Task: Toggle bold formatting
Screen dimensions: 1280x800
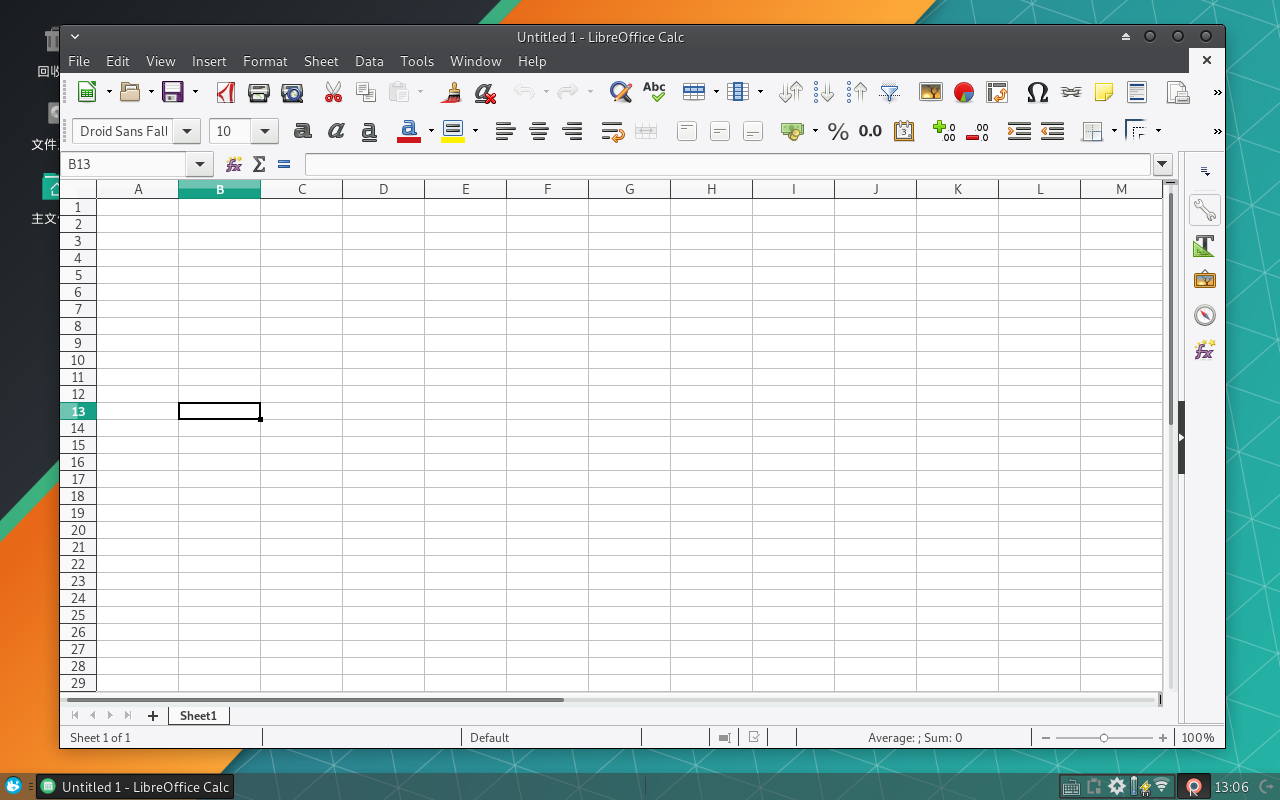Action: (303, 131)
